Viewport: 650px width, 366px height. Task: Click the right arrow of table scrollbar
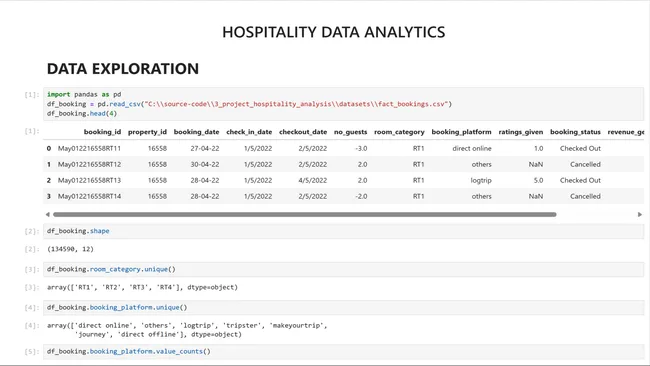click(x=640, y=214)
